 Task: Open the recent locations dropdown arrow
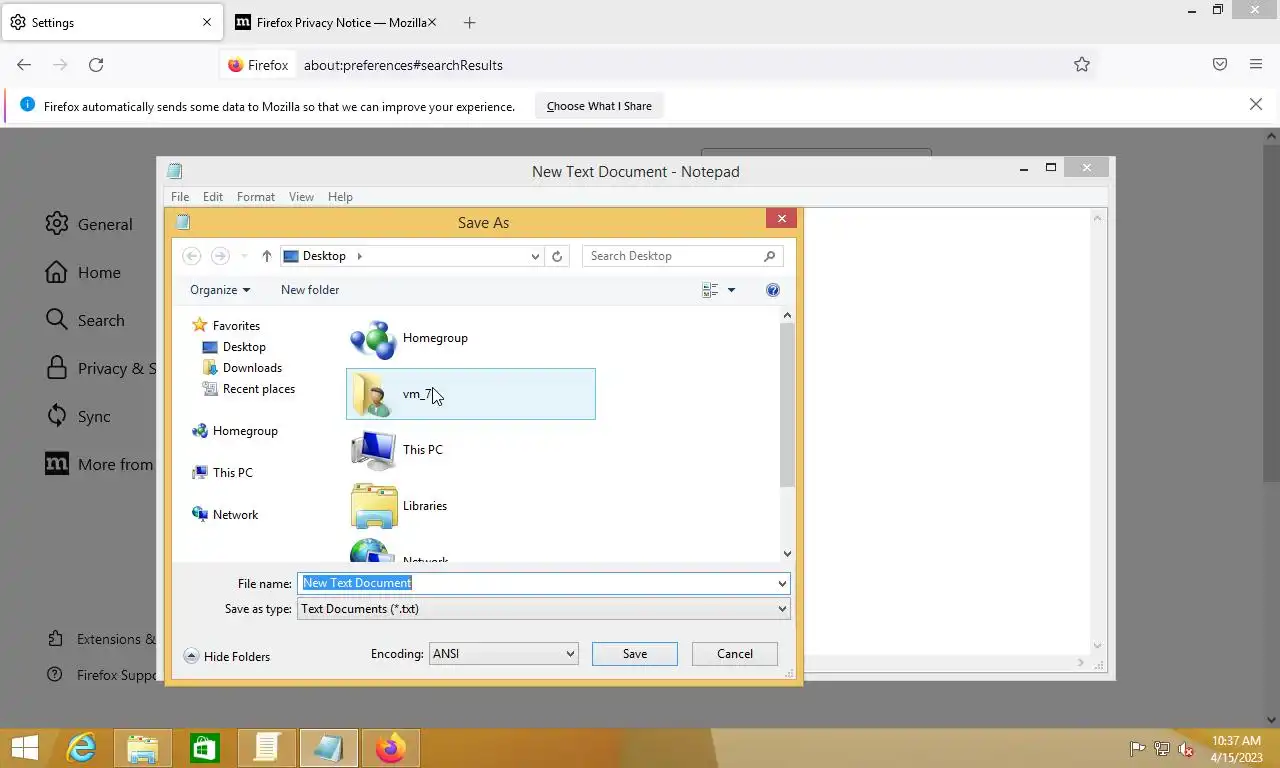tap(244, 256)
